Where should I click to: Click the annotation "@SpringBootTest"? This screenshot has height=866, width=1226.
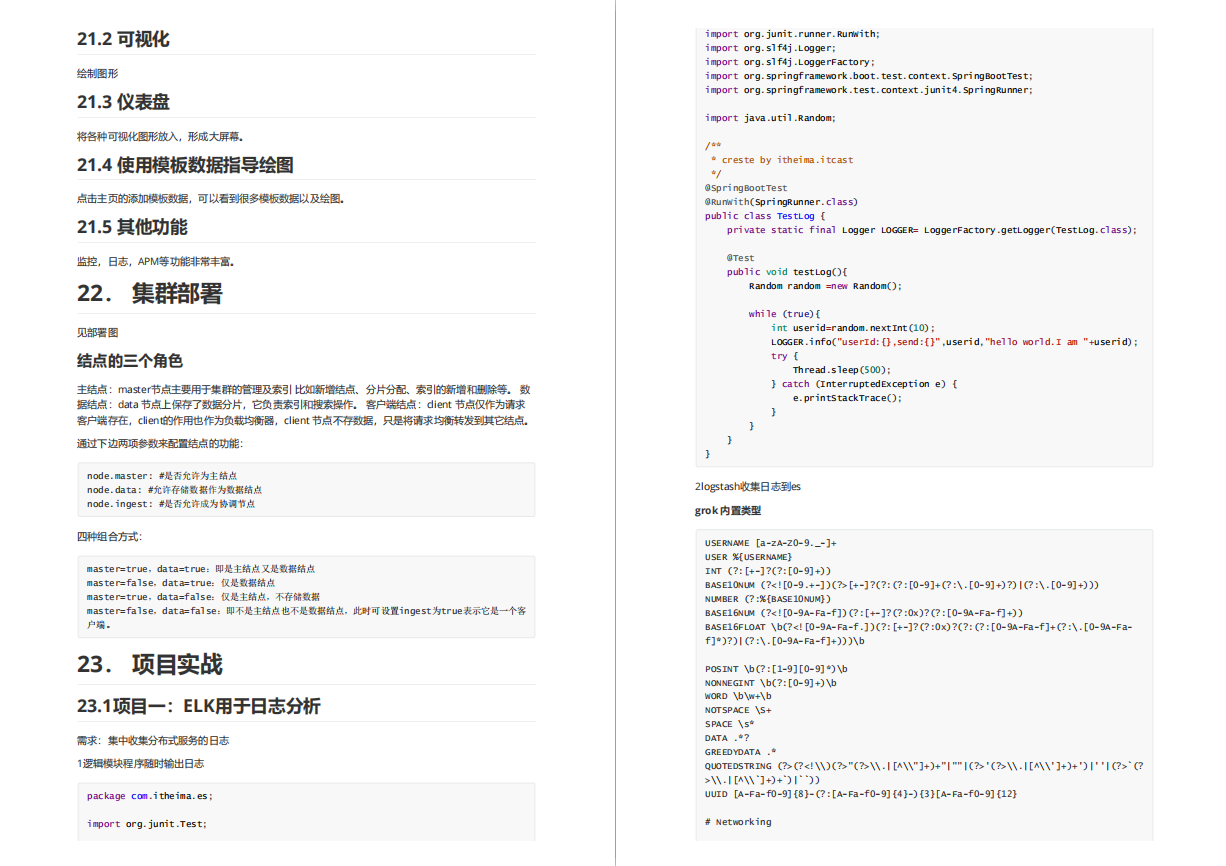[x=746, y=188]
